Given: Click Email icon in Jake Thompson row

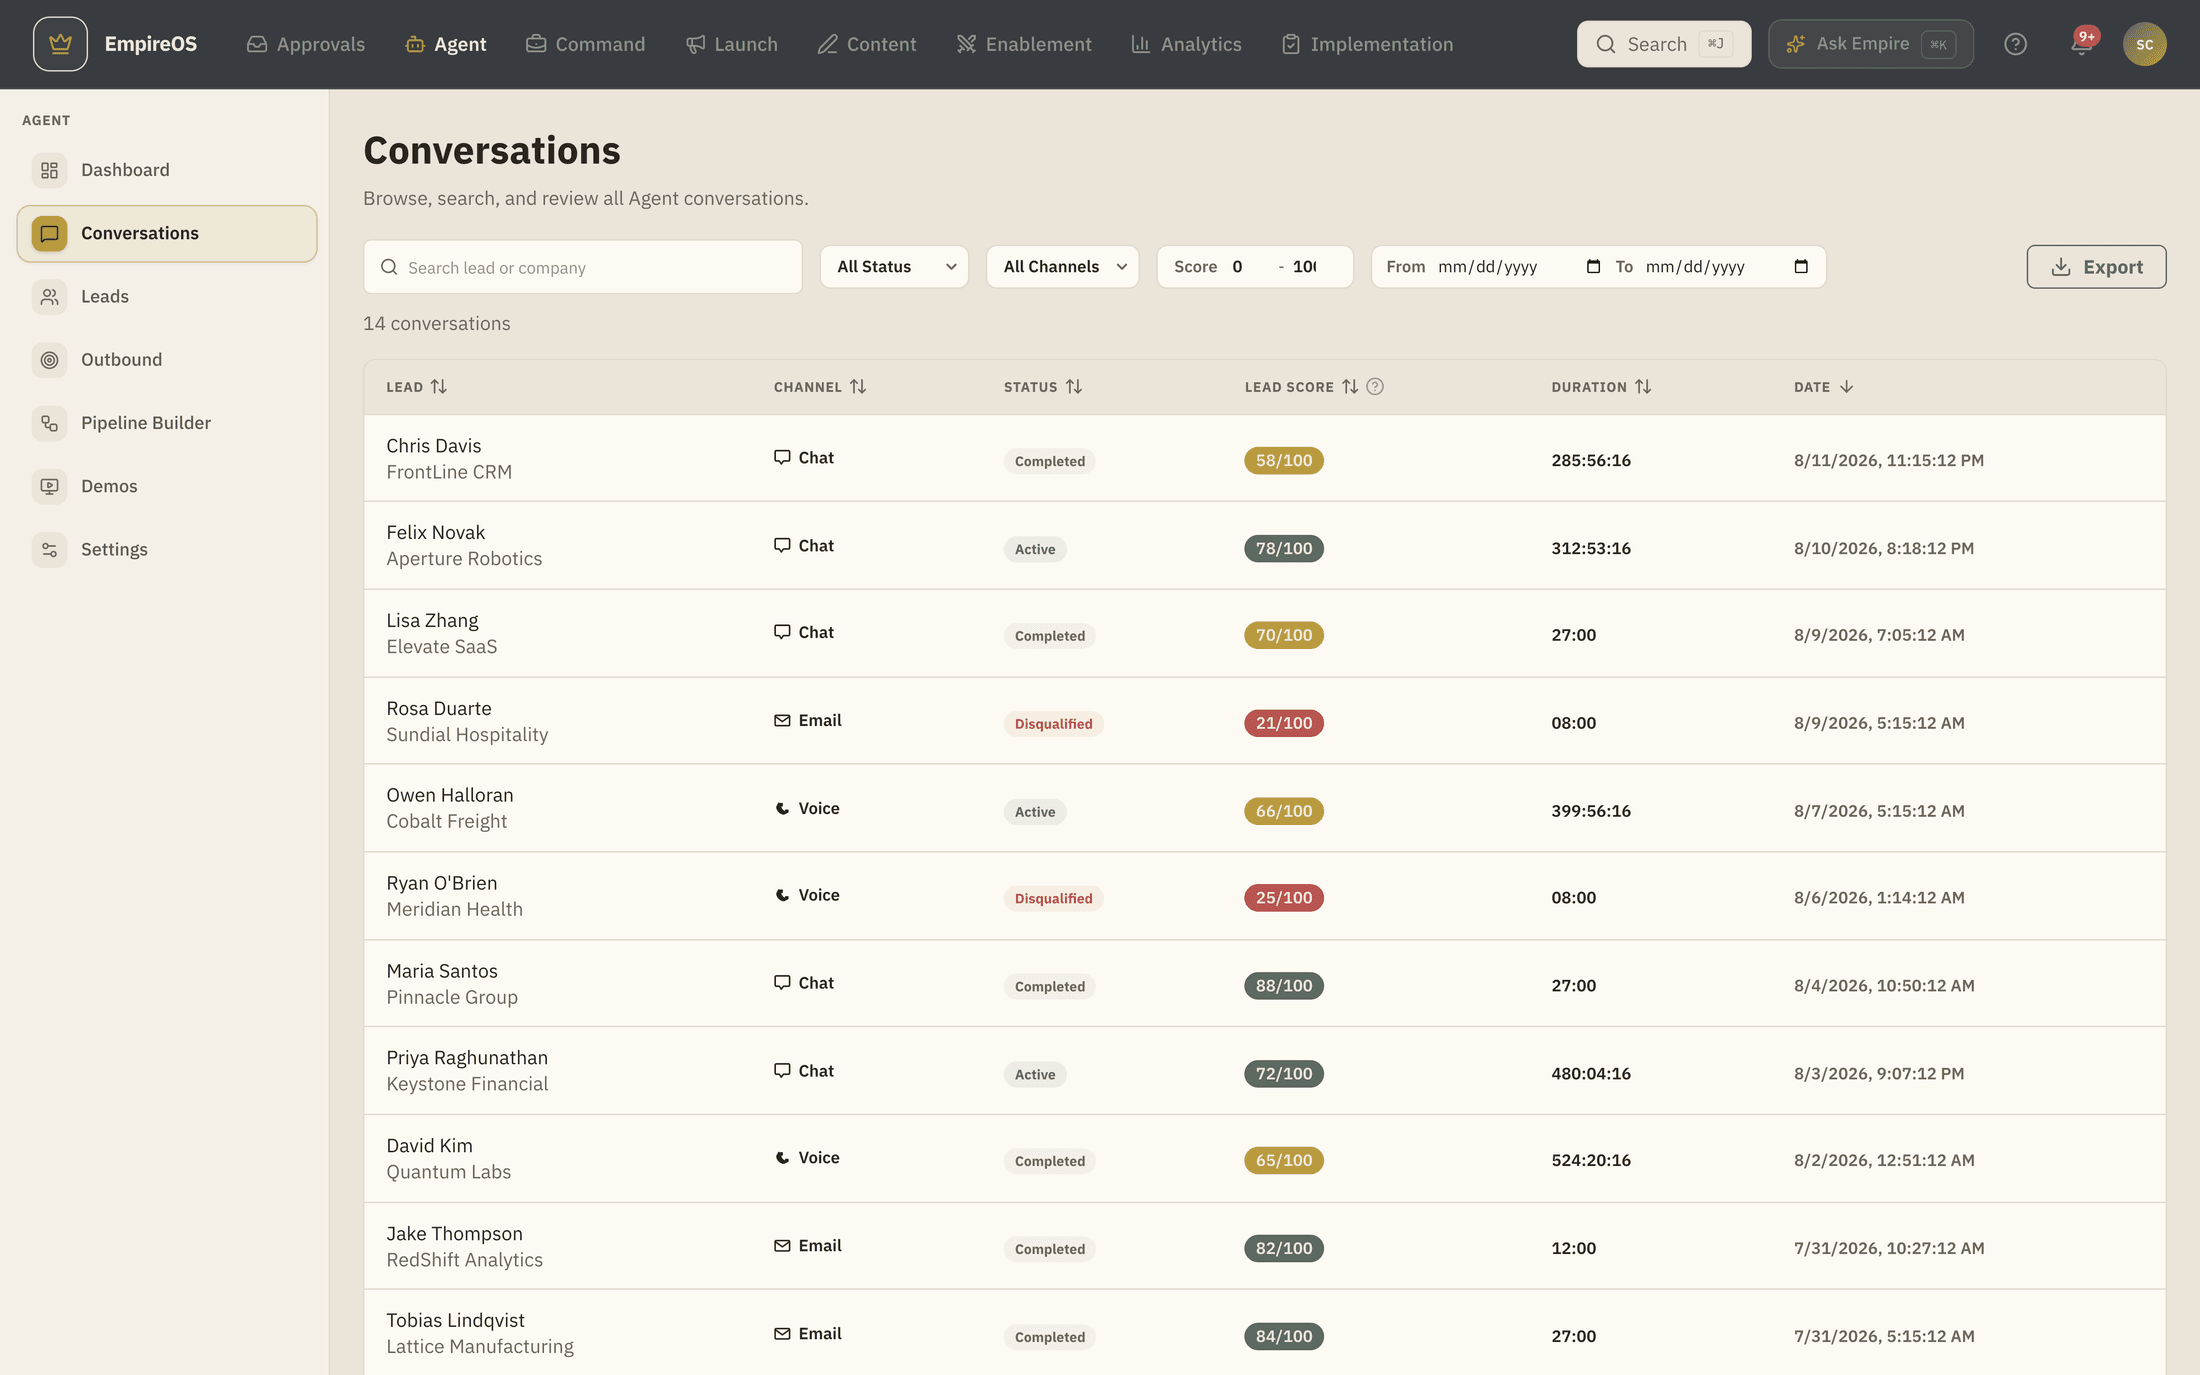Looking at the screenshot, I should click(x=782, y=1246).
